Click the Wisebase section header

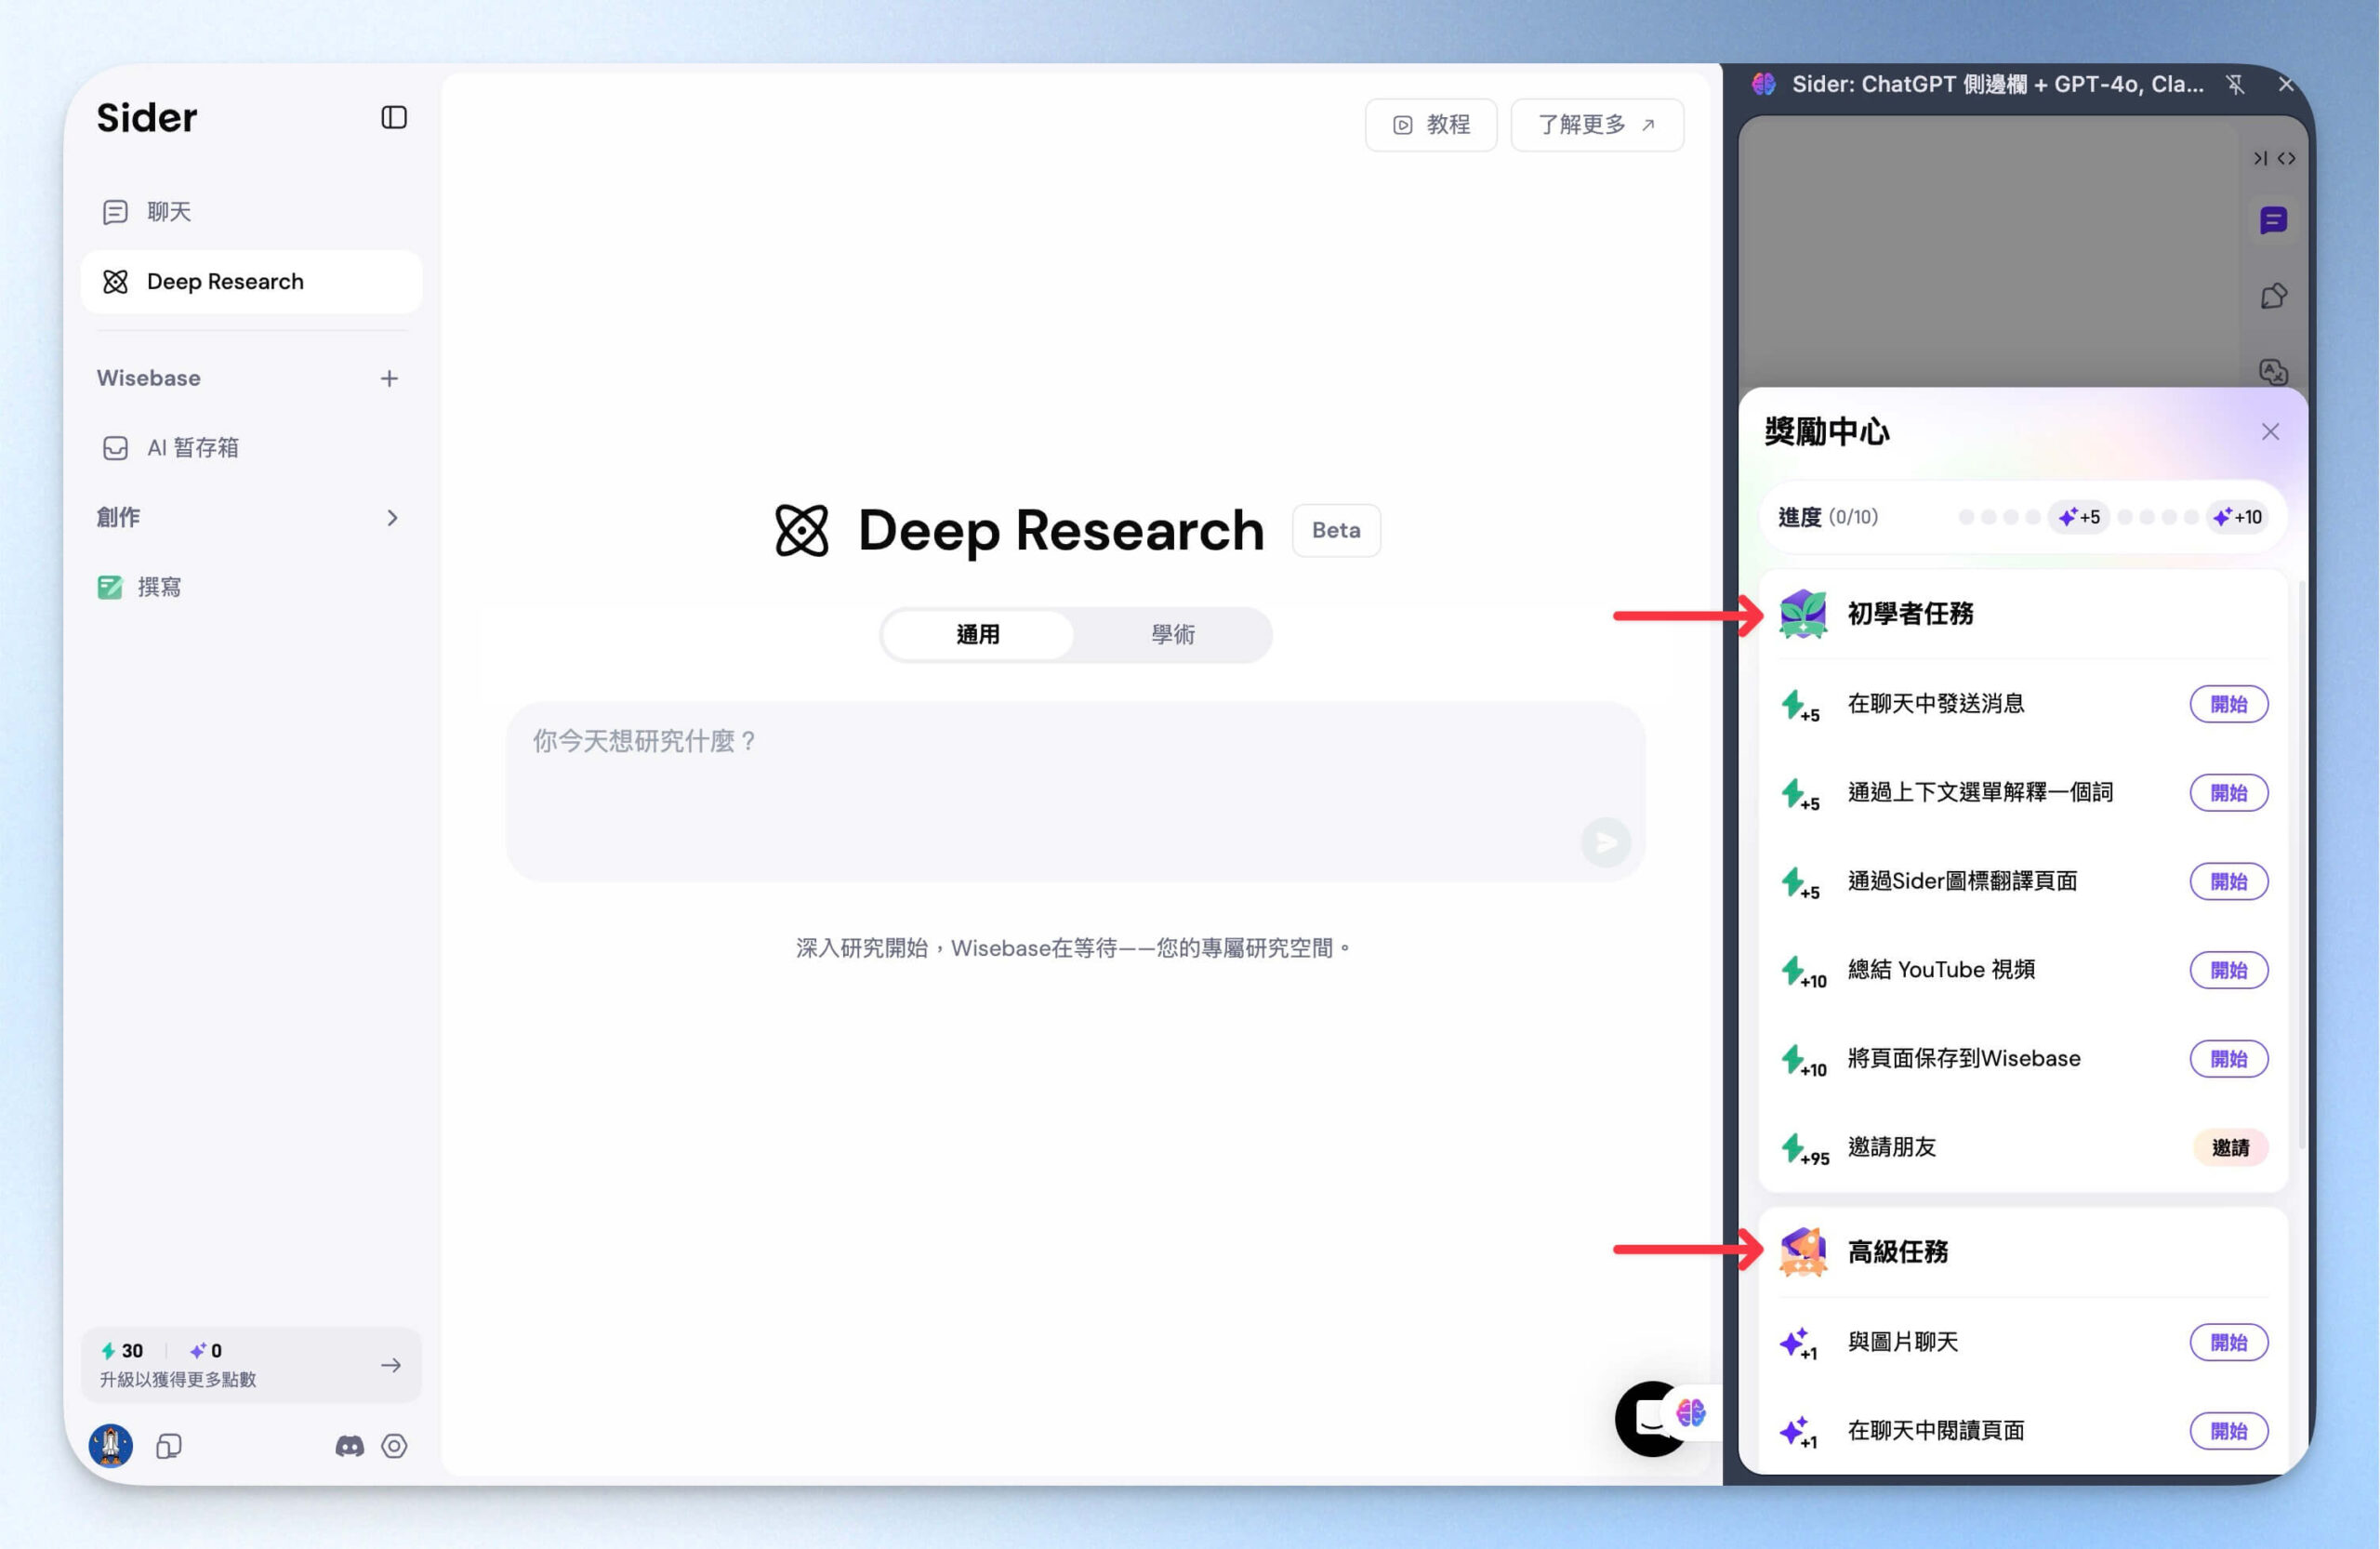click(149, 378)
